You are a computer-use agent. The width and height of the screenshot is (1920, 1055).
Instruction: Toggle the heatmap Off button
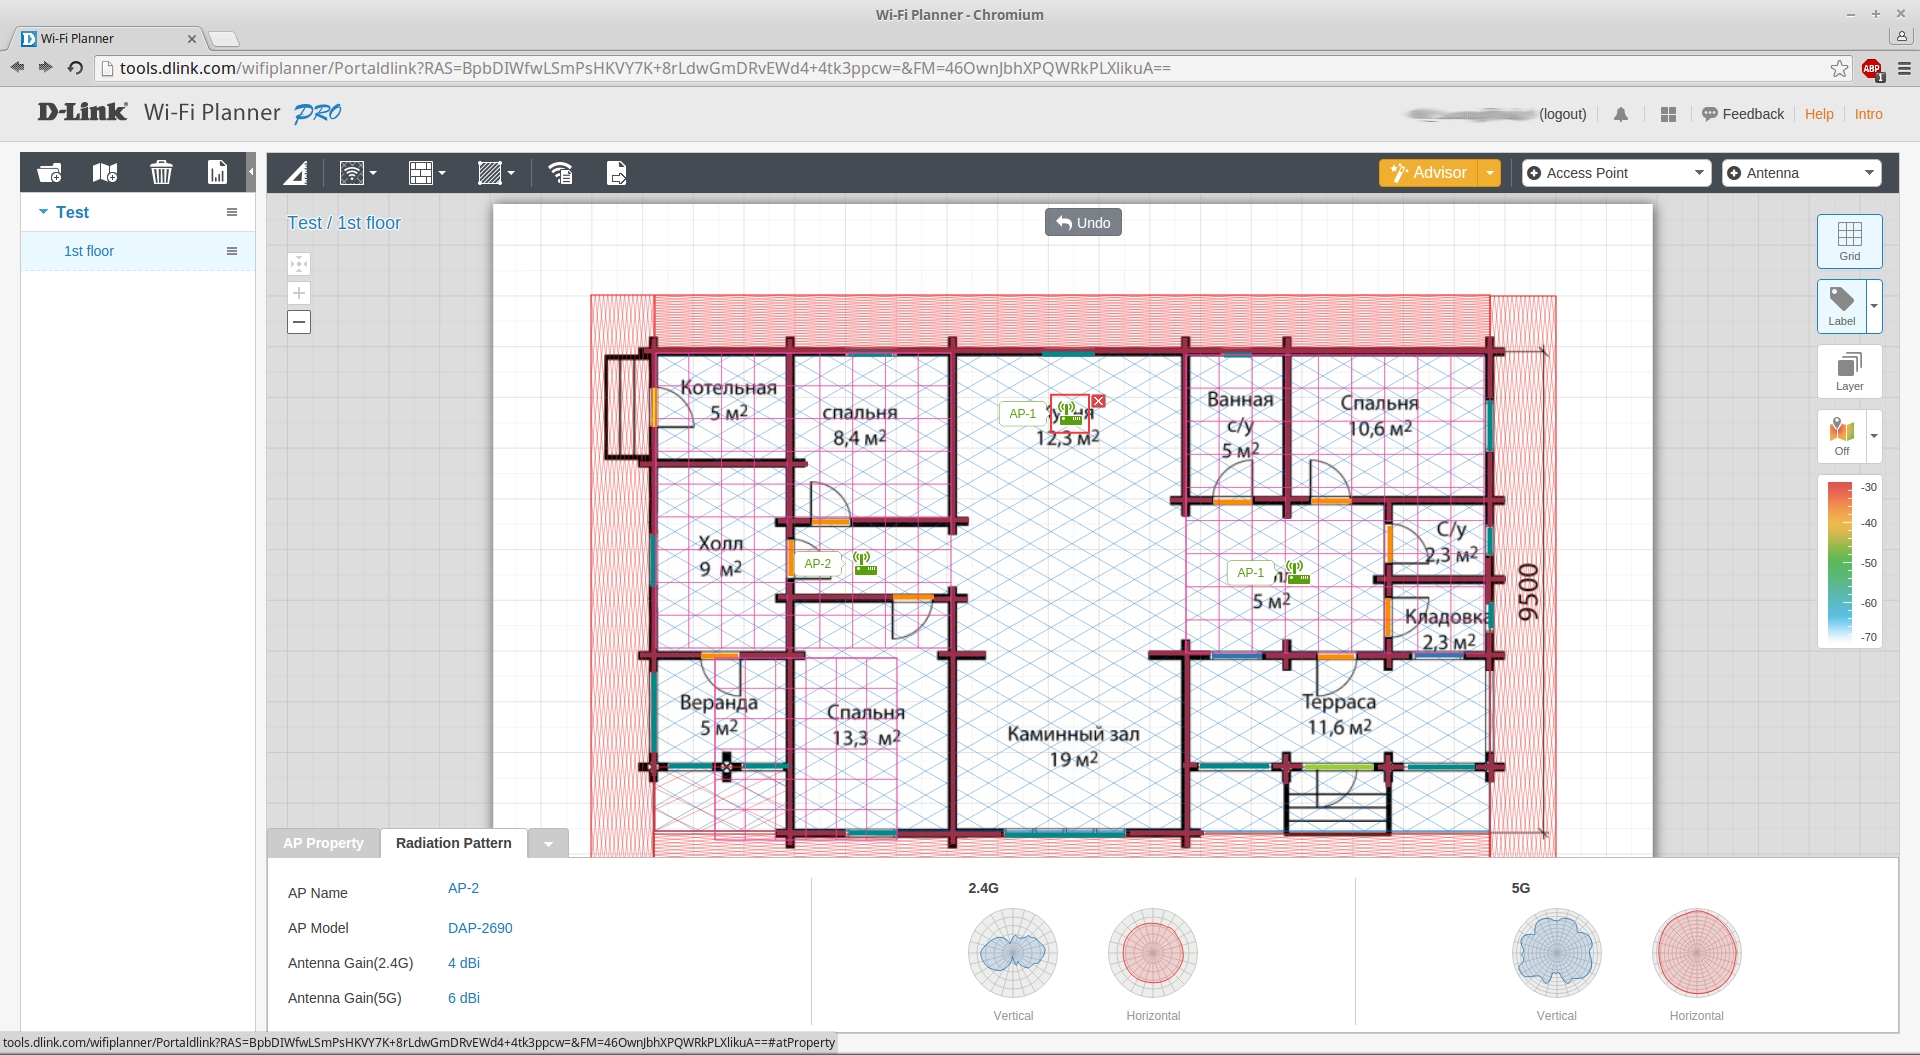1841,436
